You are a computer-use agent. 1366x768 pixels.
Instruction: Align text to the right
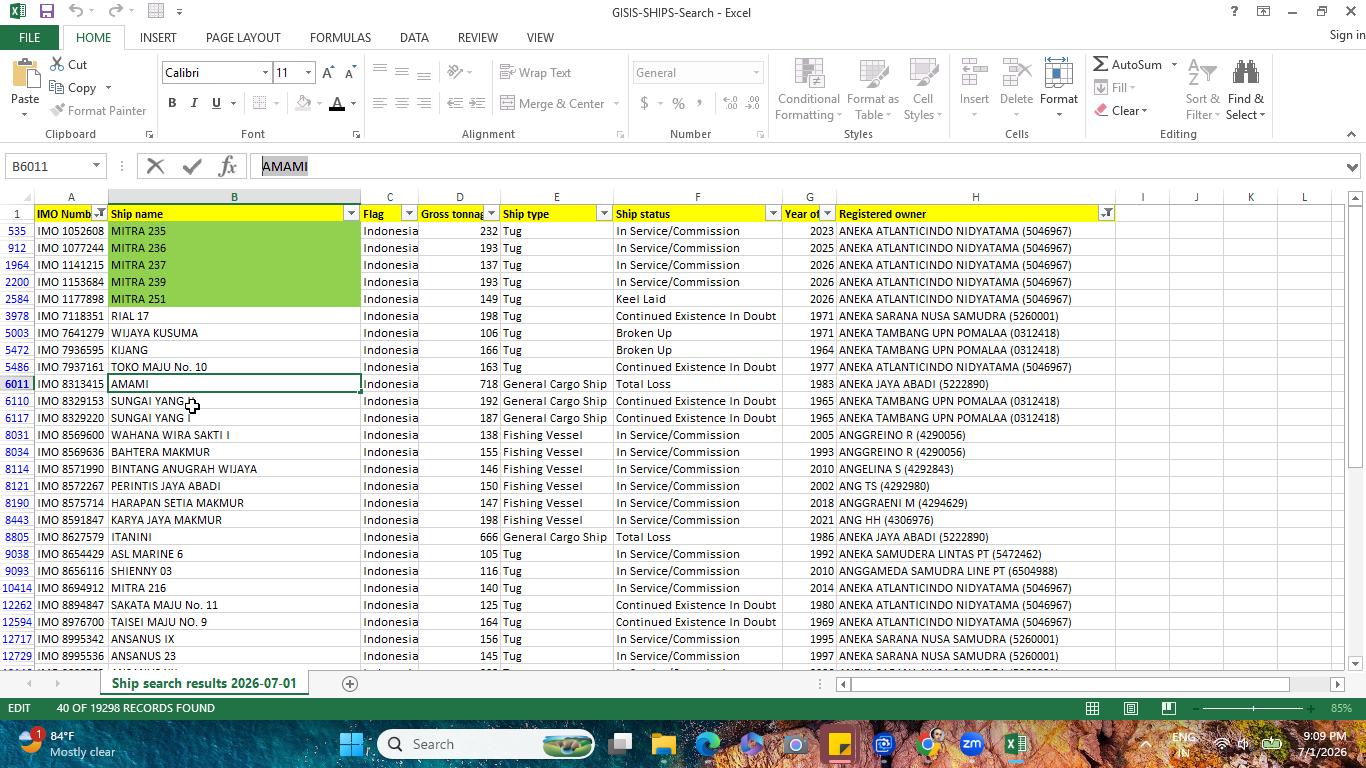(423, 103)
